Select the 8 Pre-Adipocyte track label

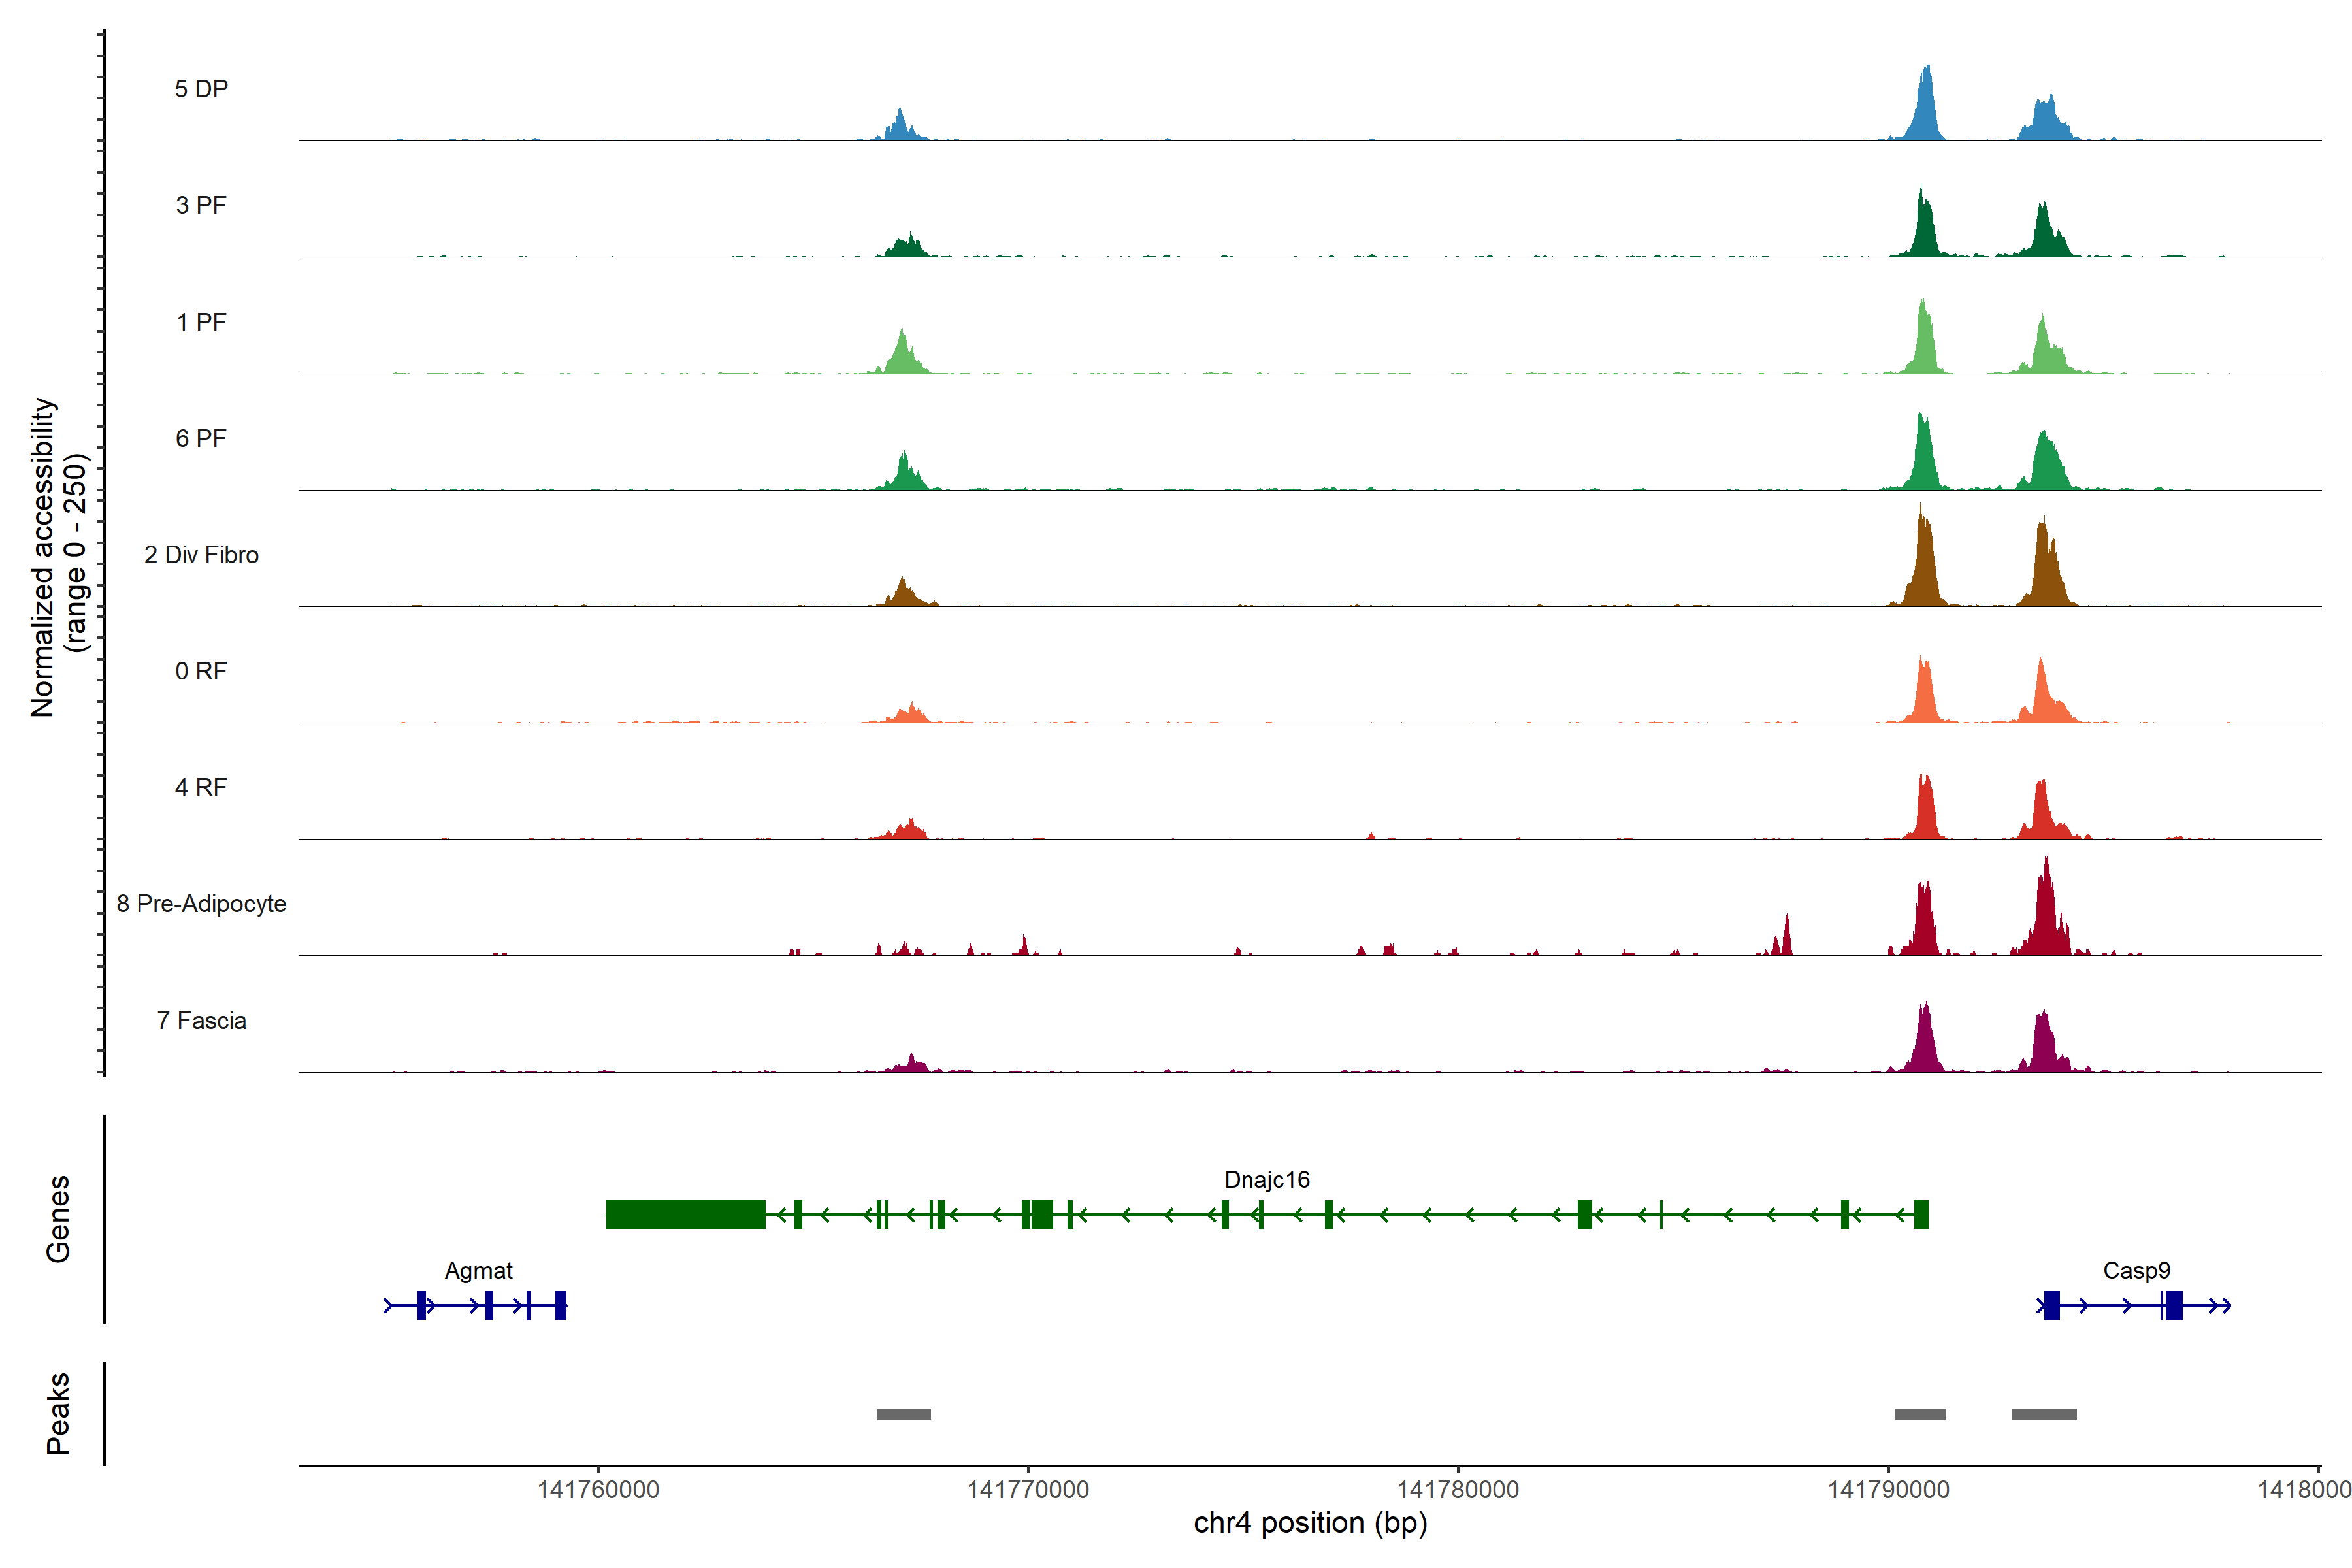coord(201,904)
